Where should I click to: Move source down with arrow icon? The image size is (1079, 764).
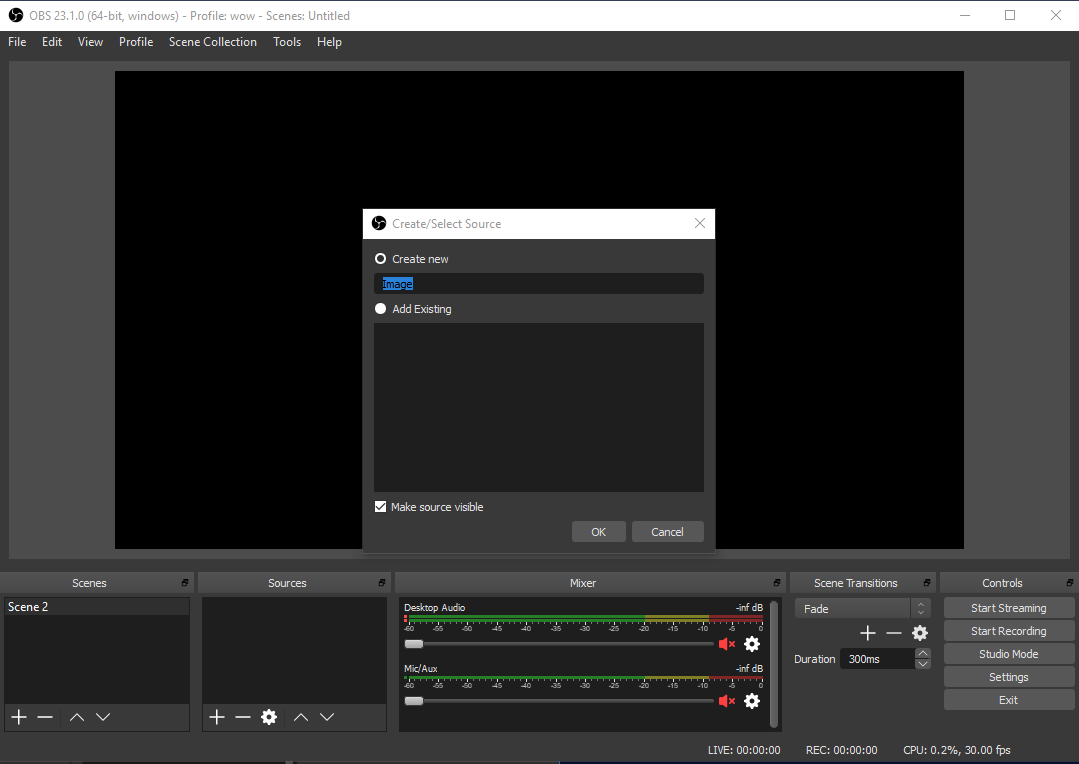[327, 717]
